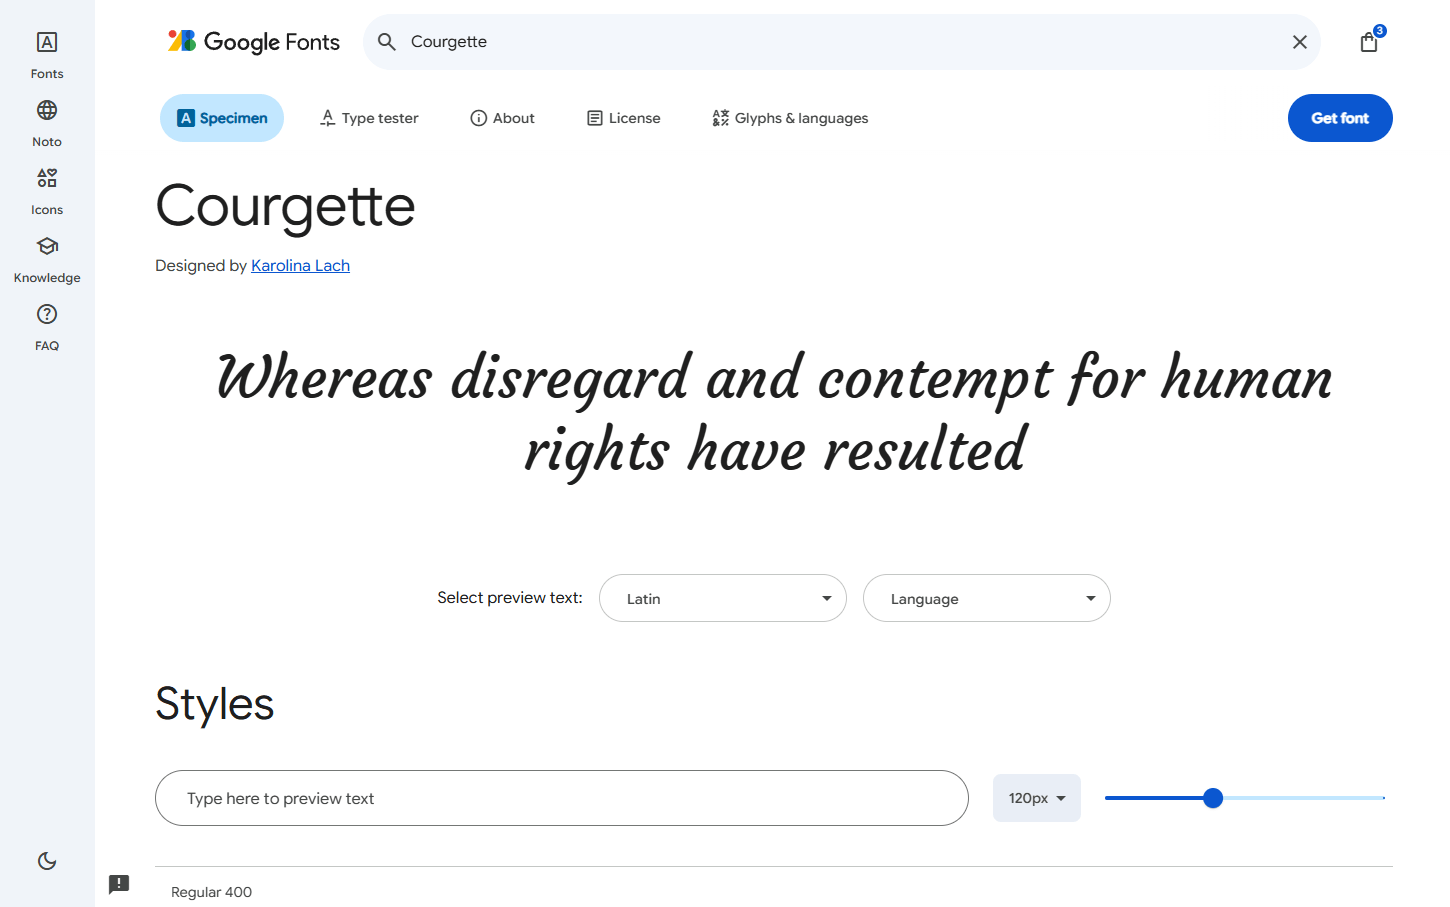Activate the search magnifier icon
The image size is (1450, 907).
(386, 41)
